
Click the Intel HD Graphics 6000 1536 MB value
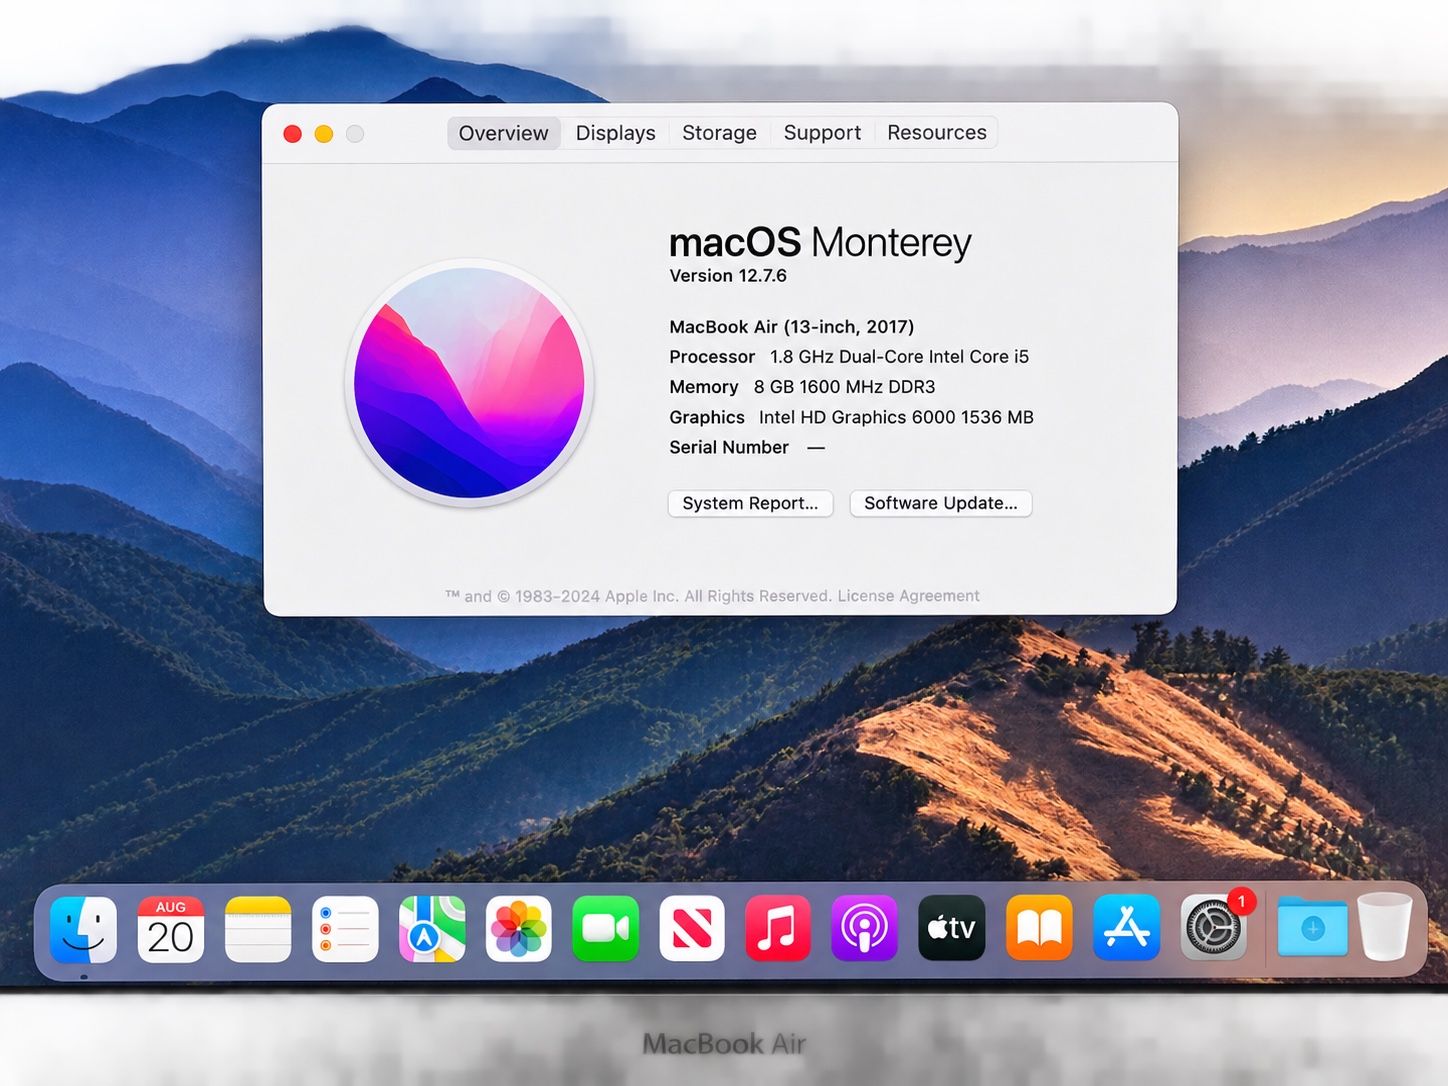pyautogui.click(x=896, y=417)
